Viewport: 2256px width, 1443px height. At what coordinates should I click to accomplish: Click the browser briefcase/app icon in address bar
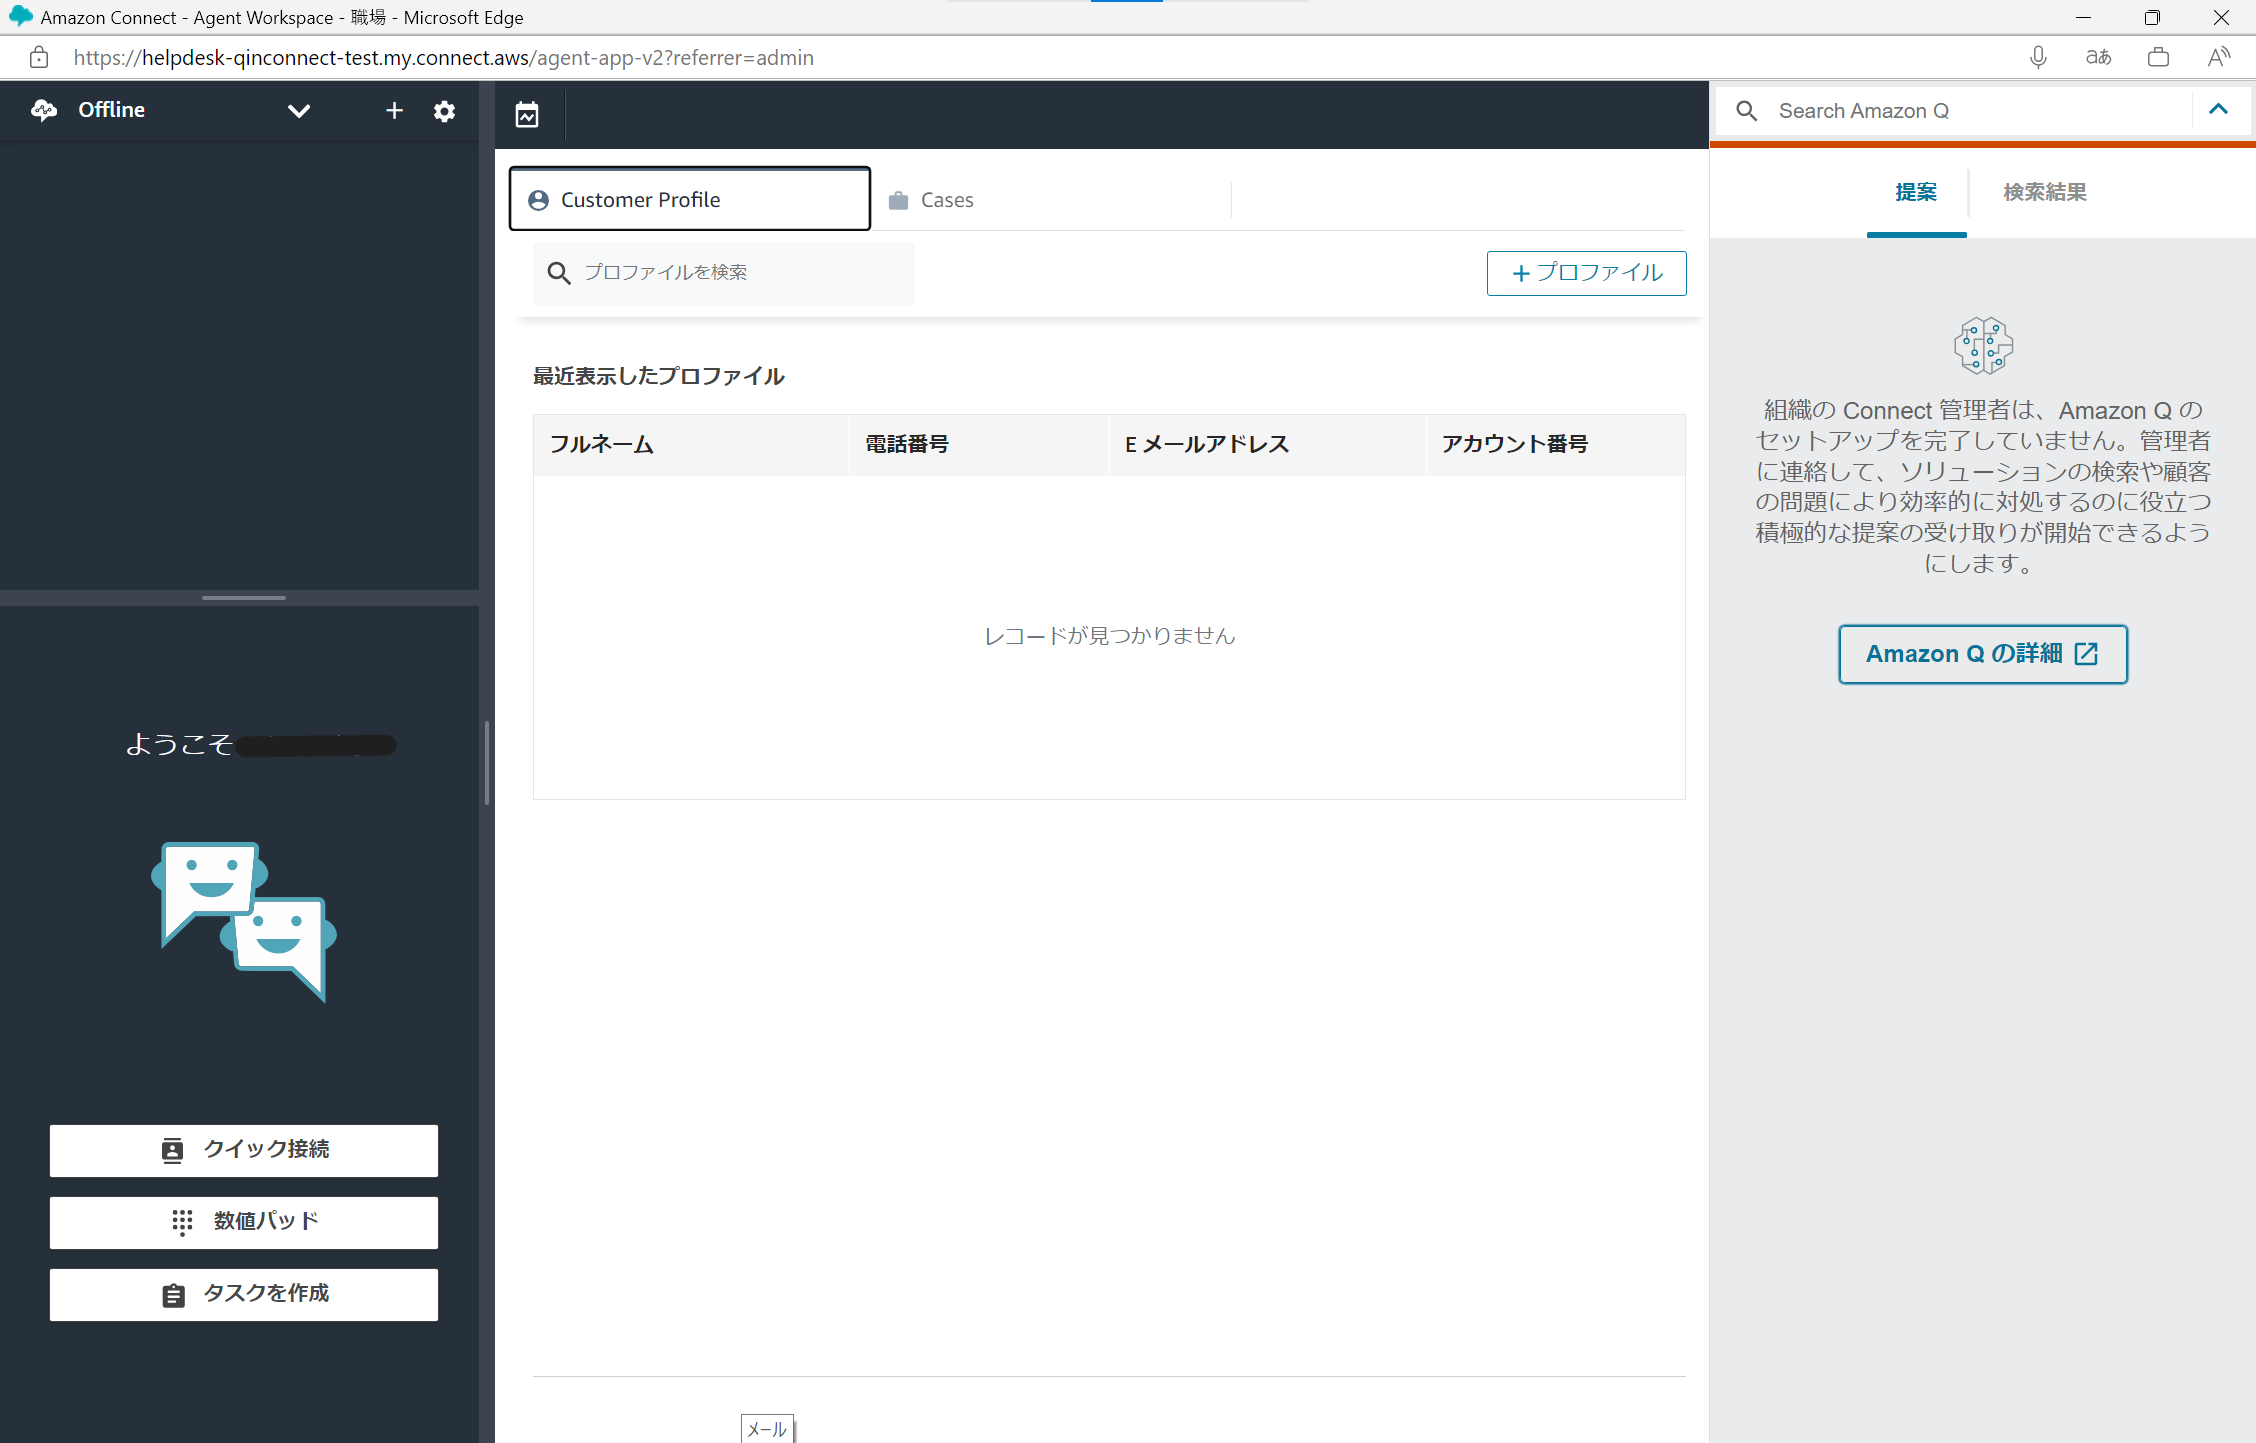pyautogui.click(x=2158, y=58)
